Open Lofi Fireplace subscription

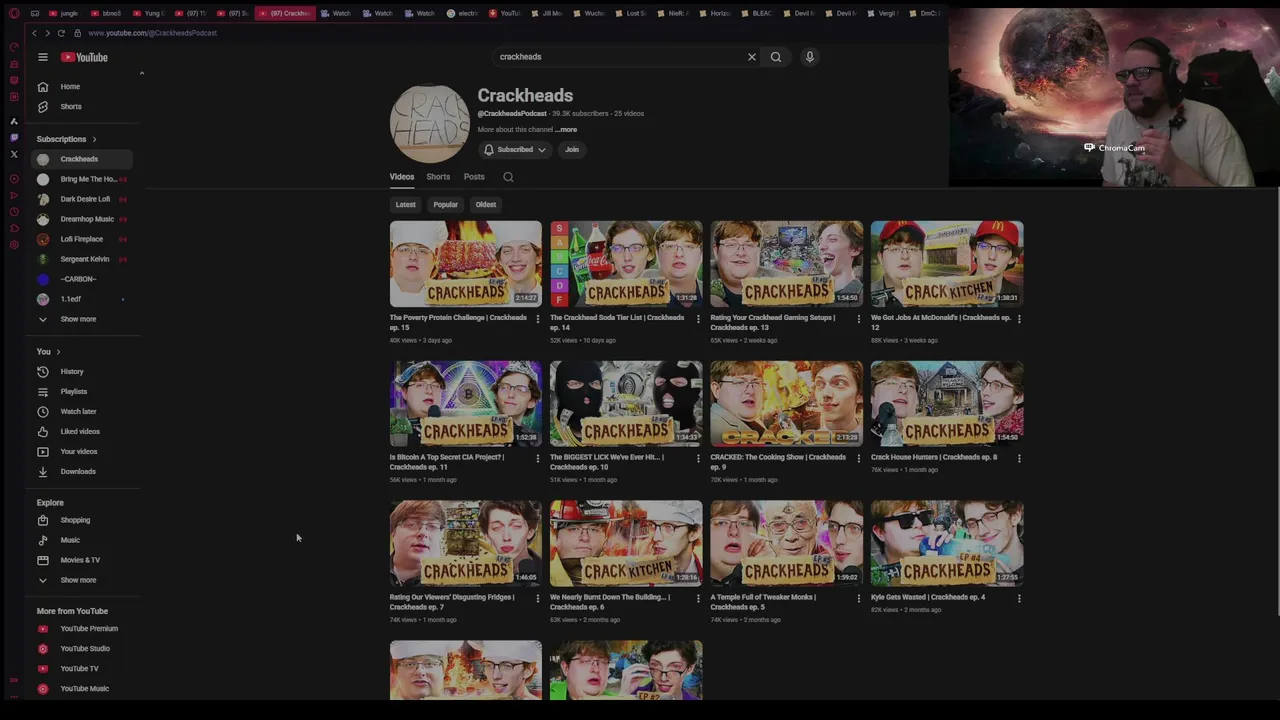pos(80,239)
